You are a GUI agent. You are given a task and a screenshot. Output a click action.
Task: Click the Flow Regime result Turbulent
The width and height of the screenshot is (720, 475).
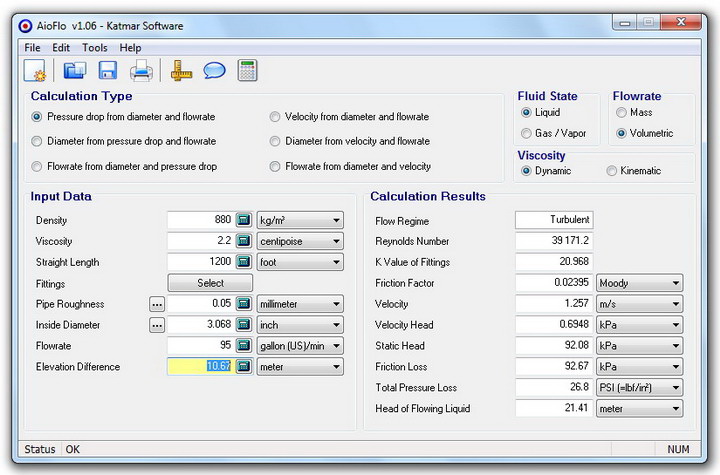554,220
